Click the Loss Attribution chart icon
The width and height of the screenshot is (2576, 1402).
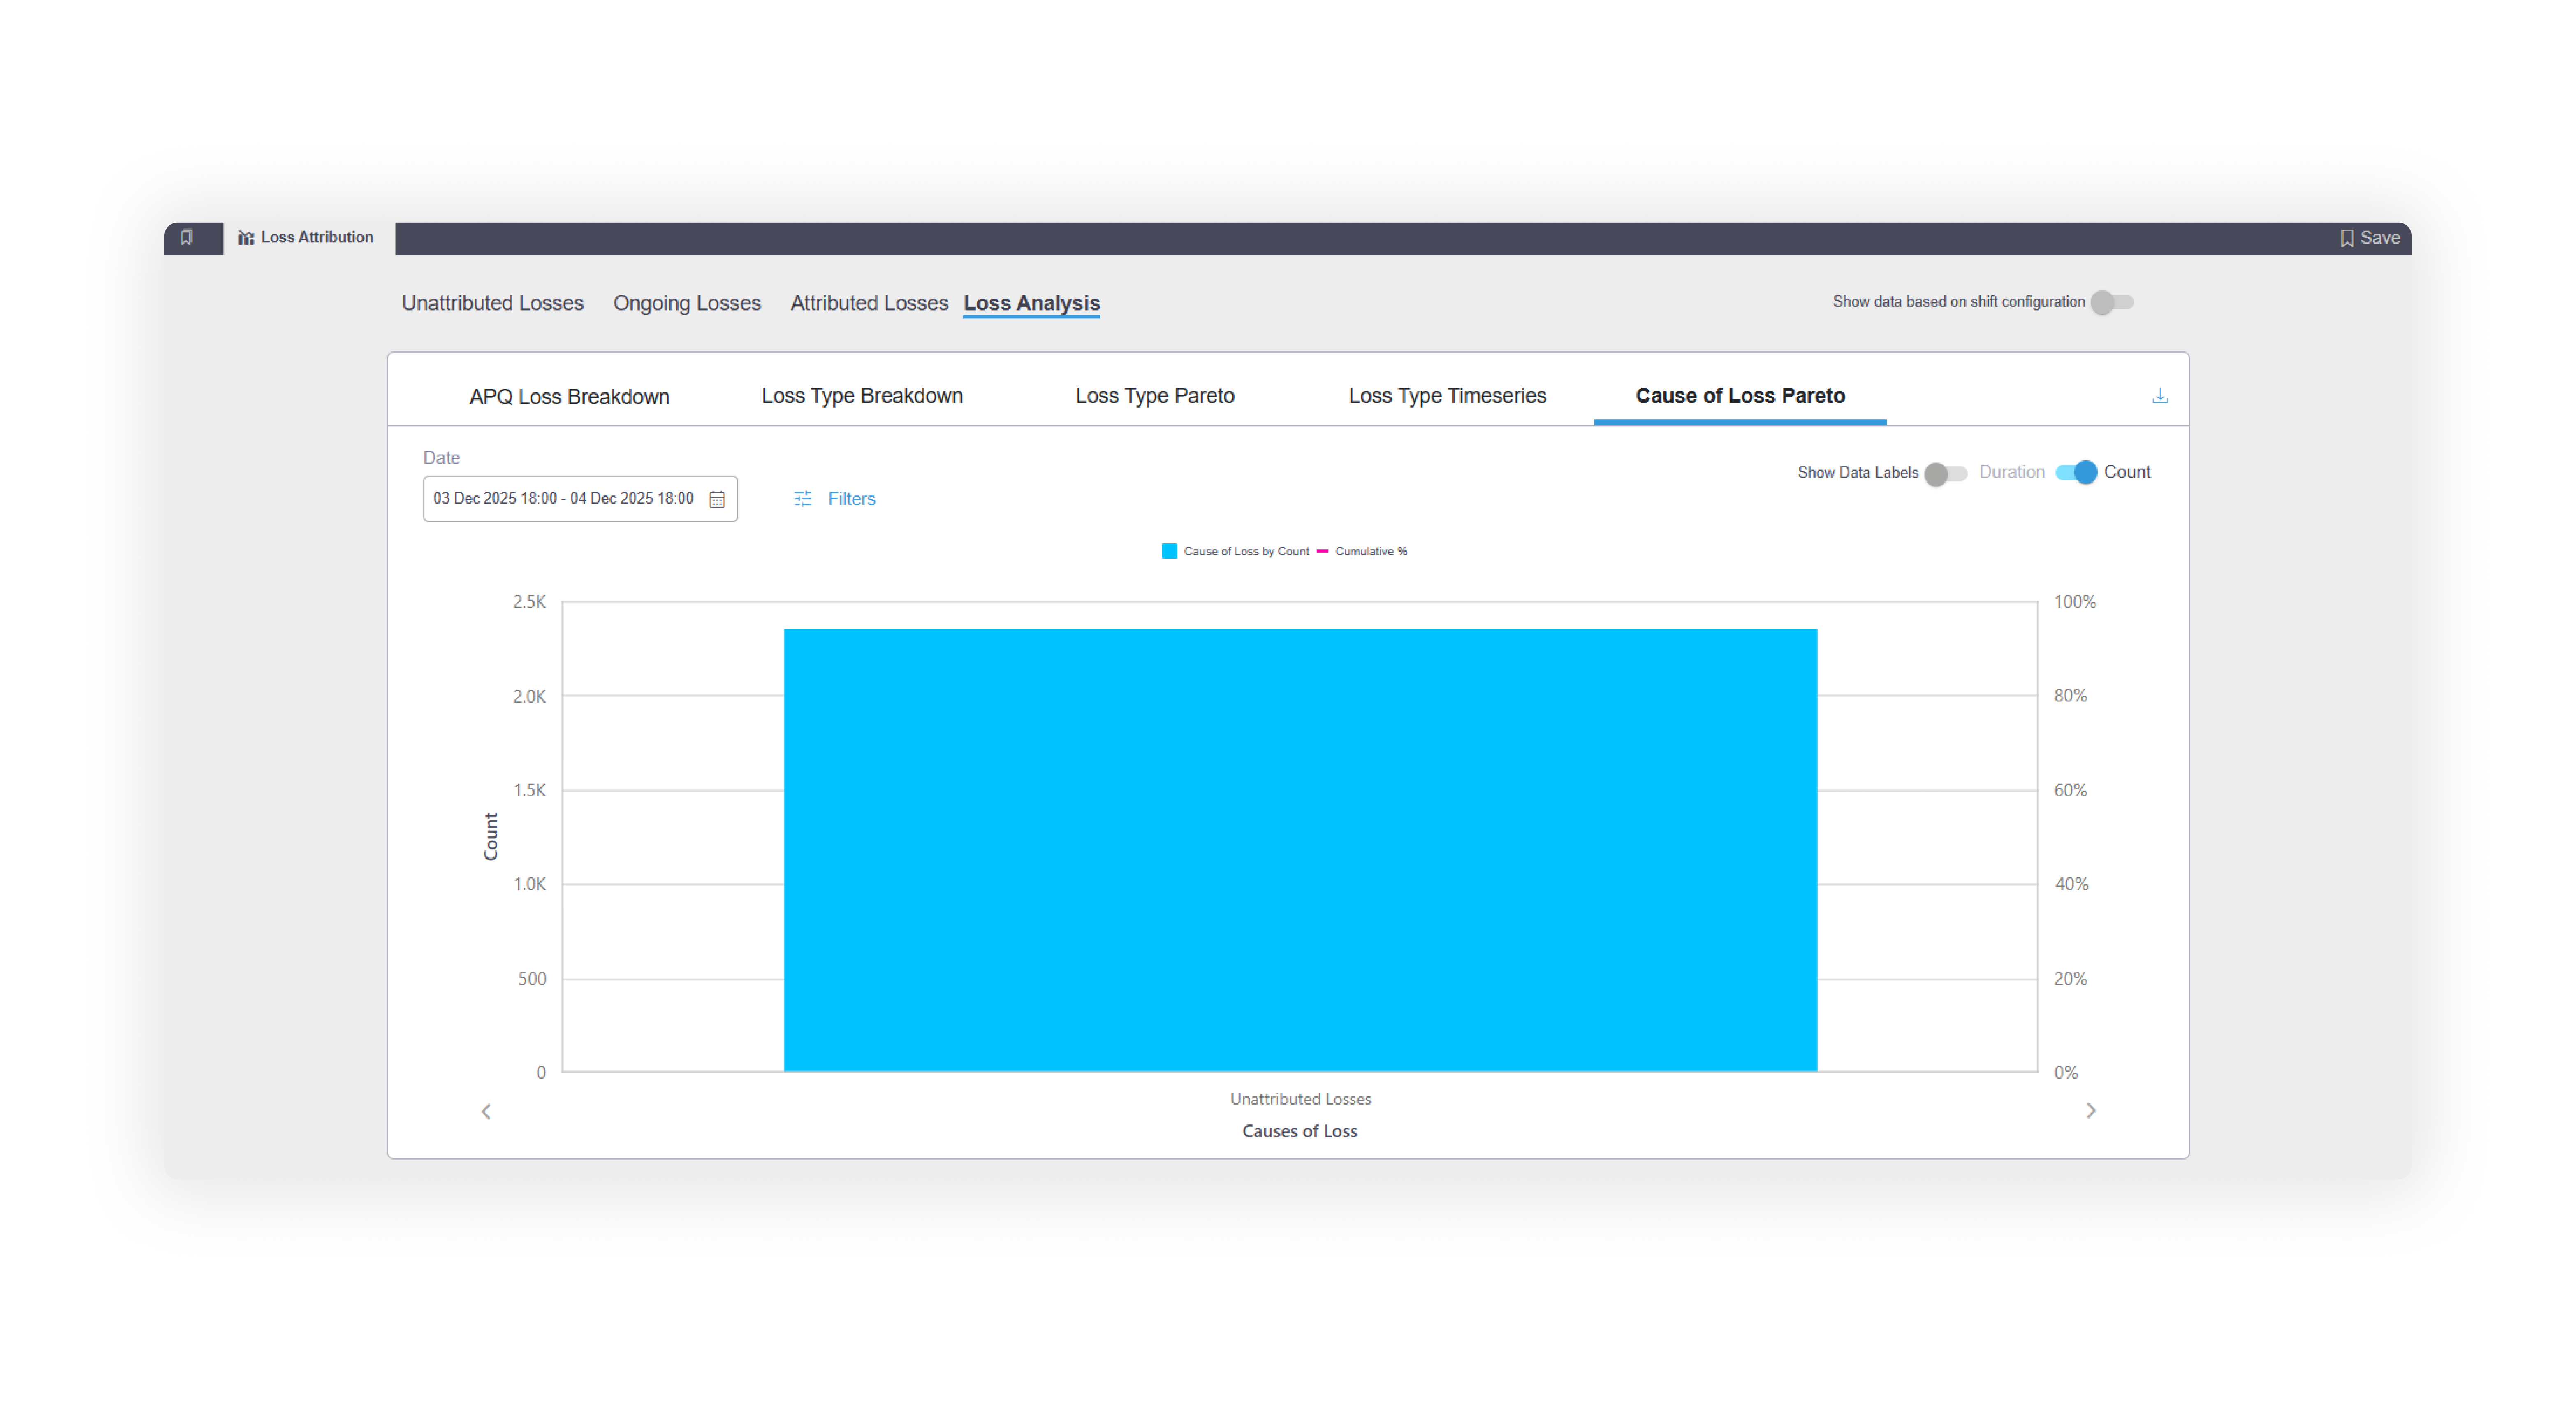(245, 238)
